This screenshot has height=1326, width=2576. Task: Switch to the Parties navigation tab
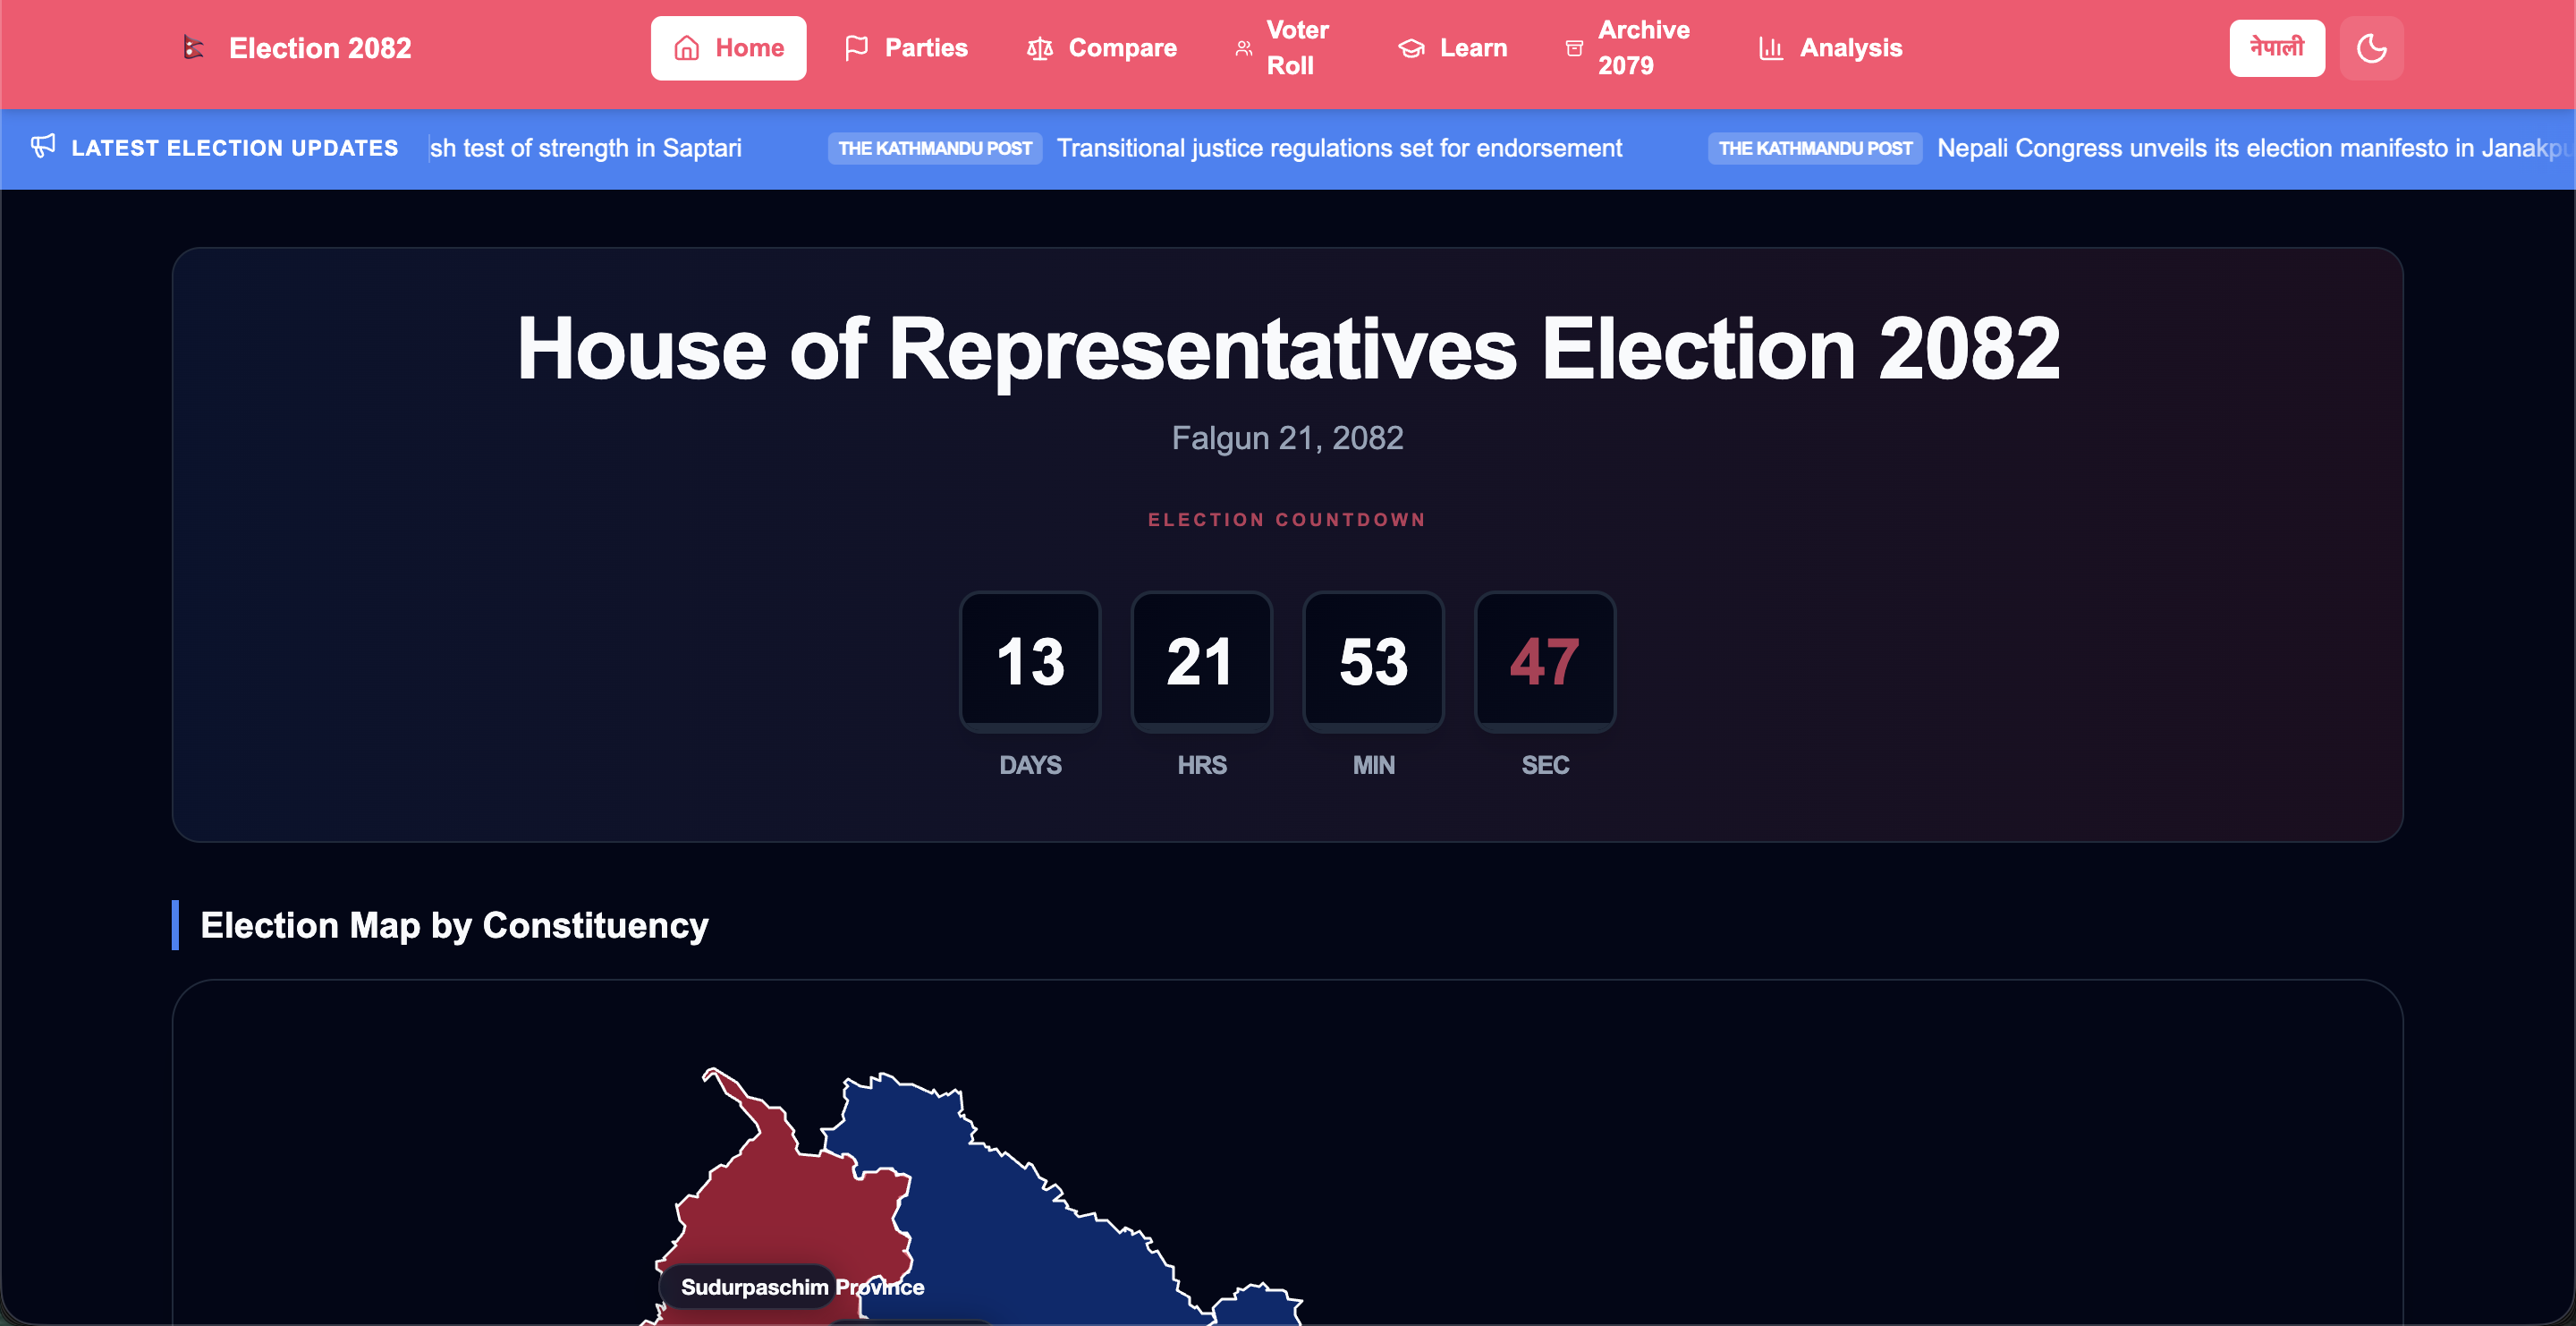pos(925,47)
